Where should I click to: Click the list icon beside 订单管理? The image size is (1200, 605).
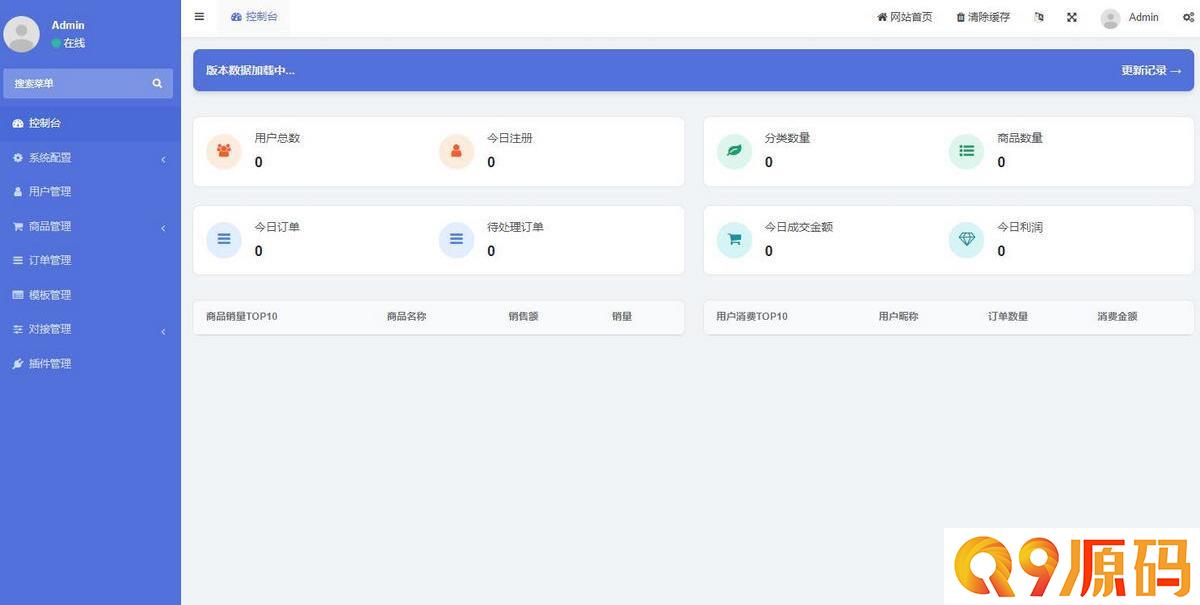point(18,261)
